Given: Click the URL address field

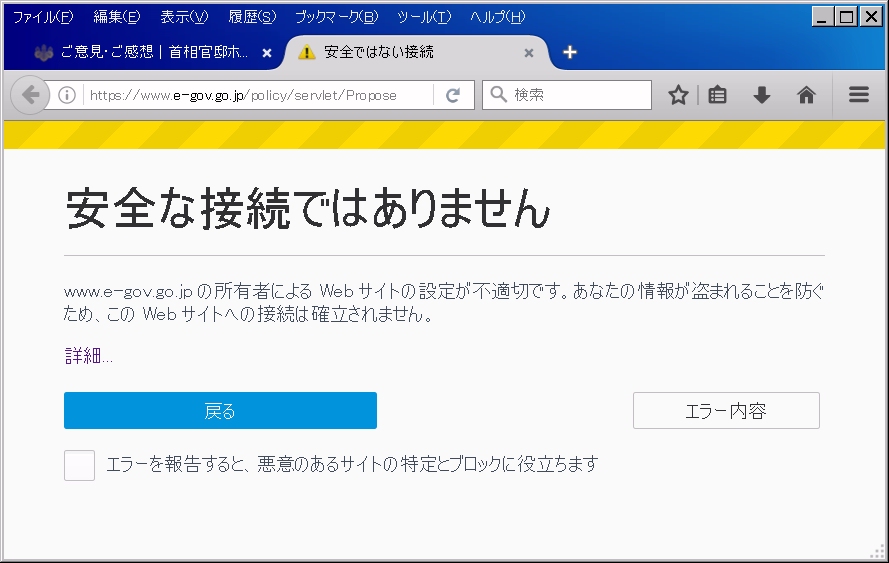Looking at the screenshot, I should pos(260,95).
